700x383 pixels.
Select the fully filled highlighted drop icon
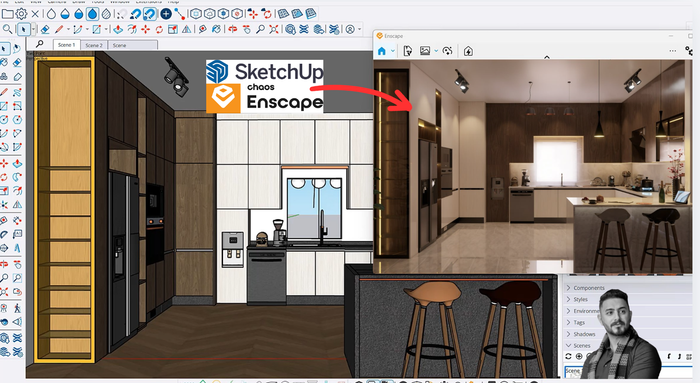coord(92,14)
